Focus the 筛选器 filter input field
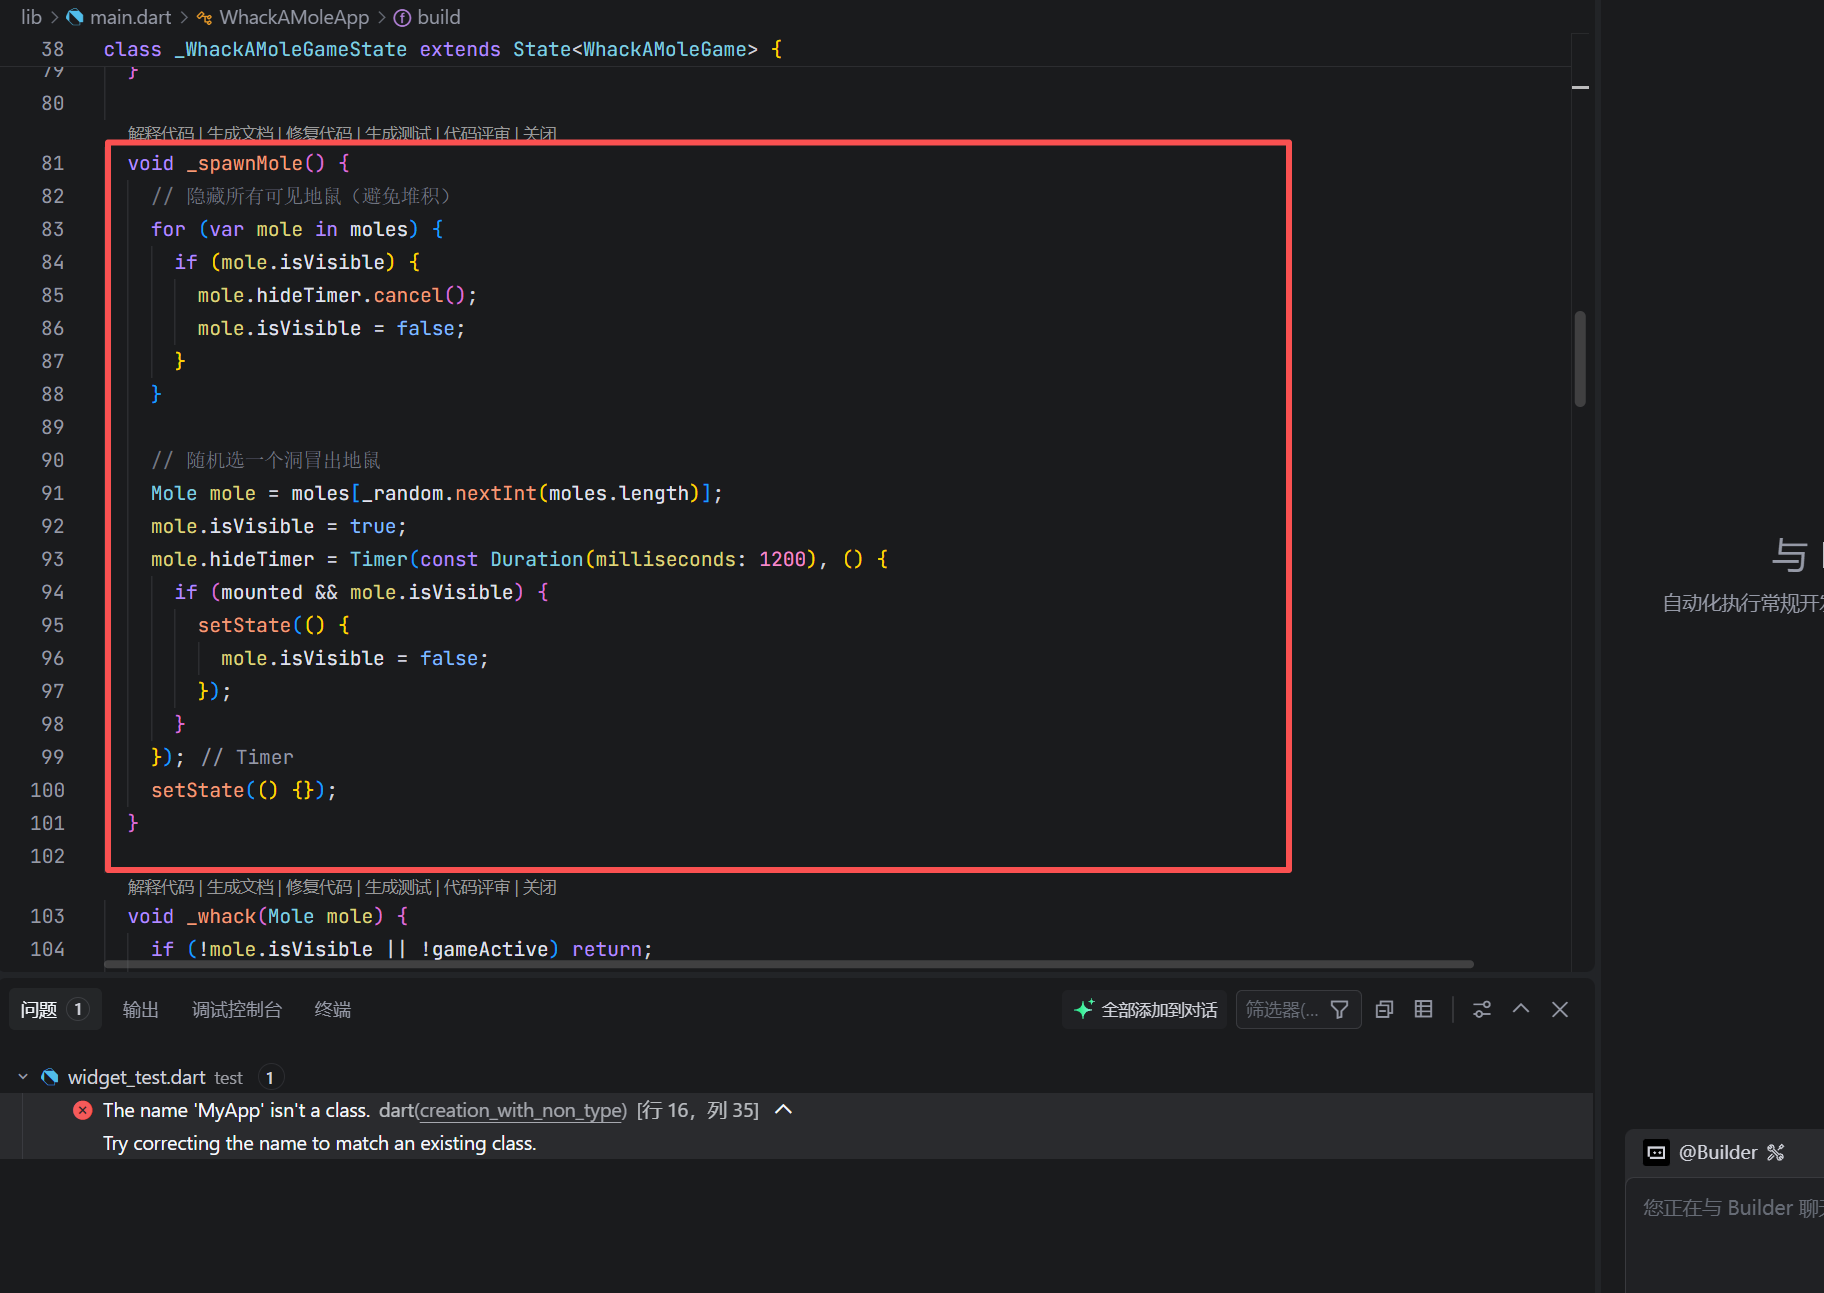 tap(1283, 1010)
